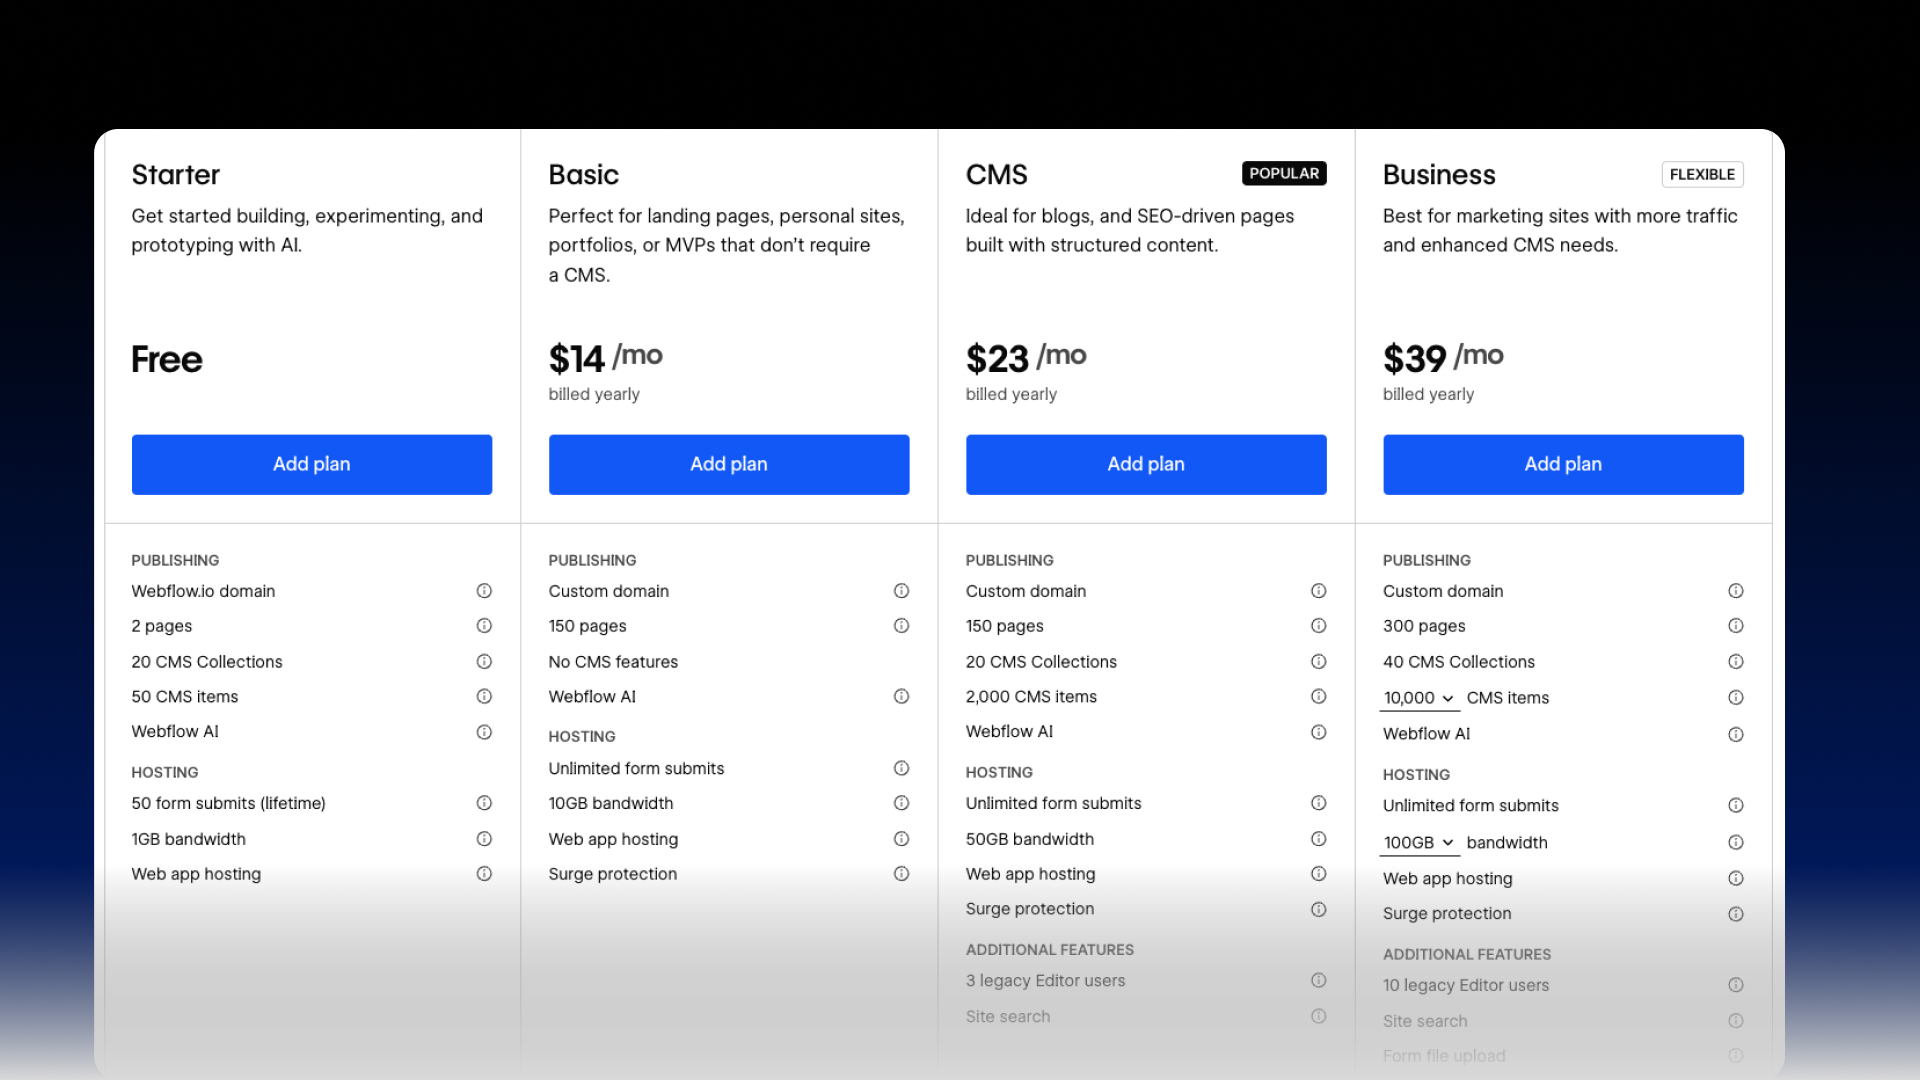Open info for 2,000 CMS items
This screenshot has width=1920, height=1080.
1318,696
